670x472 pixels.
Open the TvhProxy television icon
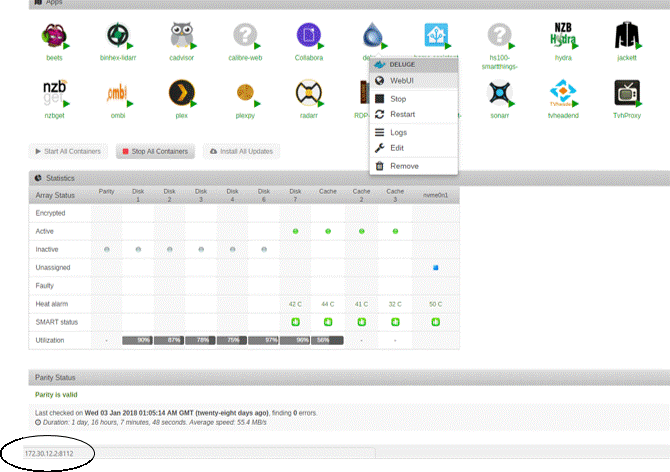tap(627, 93)
